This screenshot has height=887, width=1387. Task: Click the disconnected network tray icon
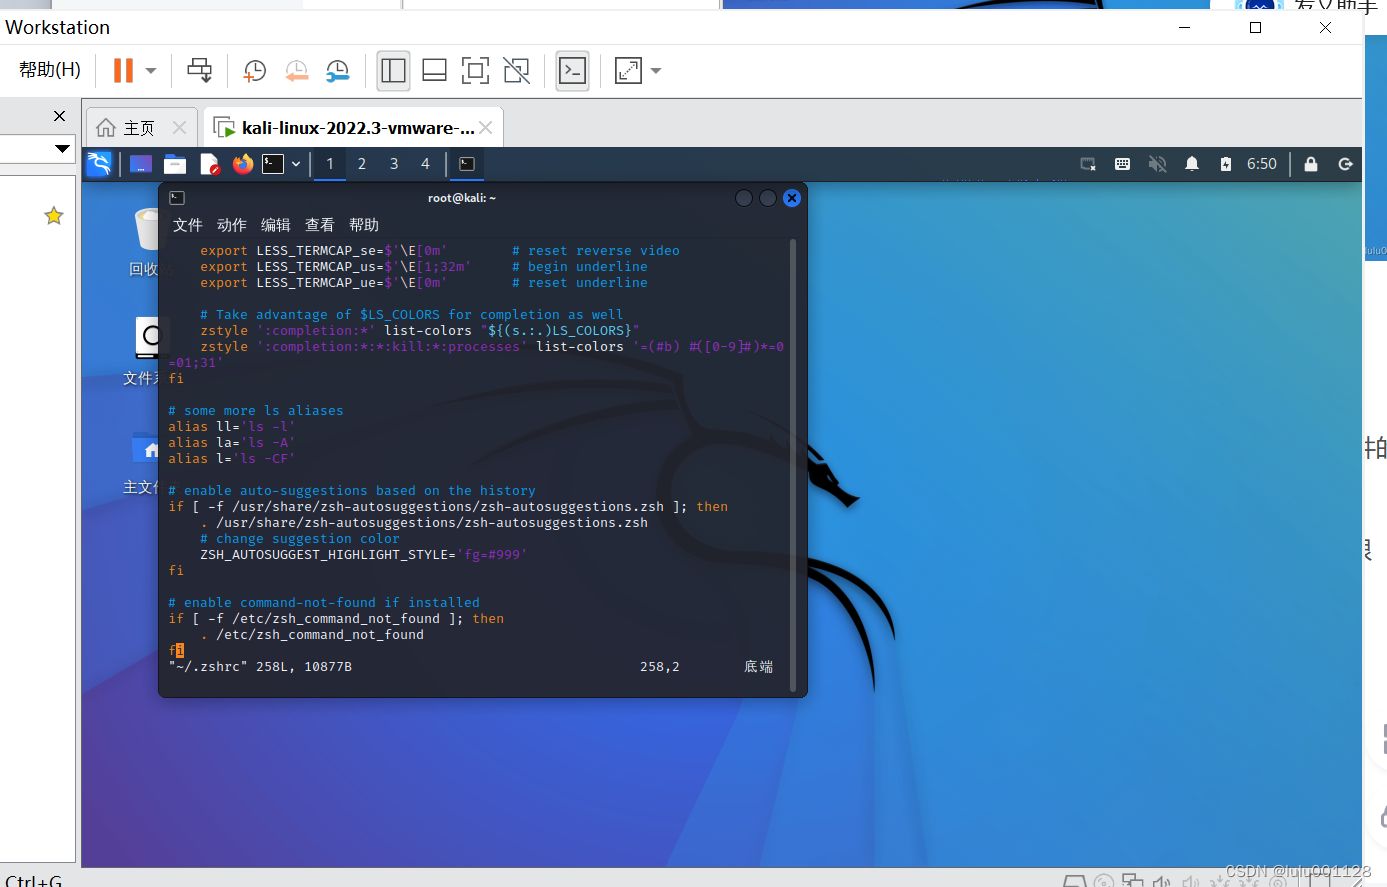tap(1088, 164)
